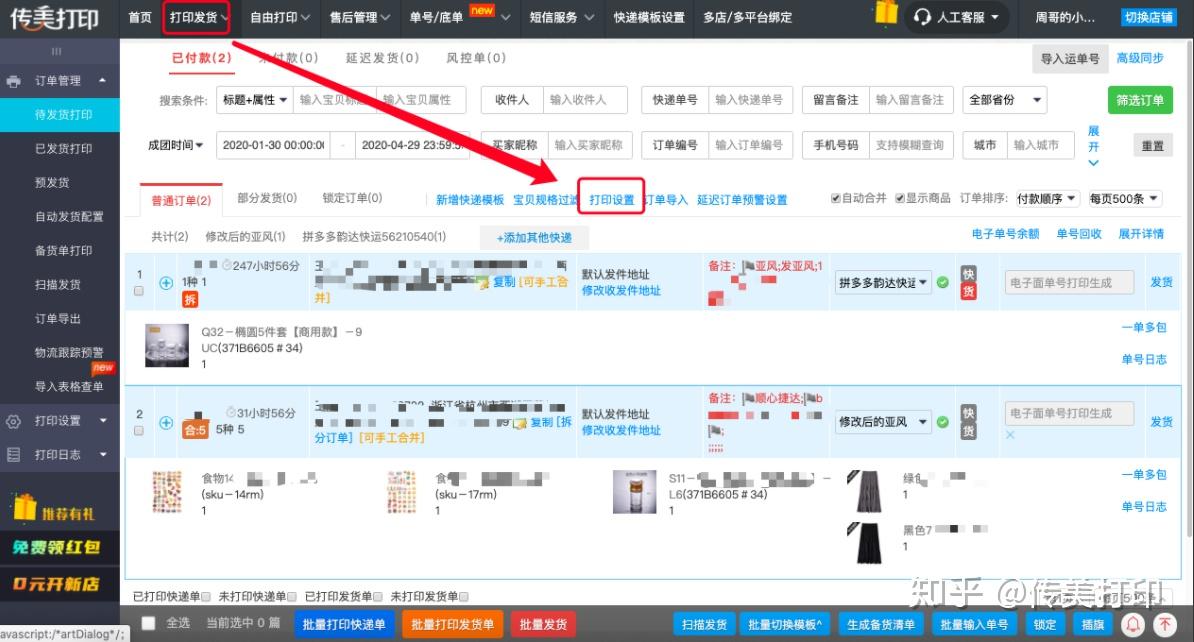Screen dimensions: 1194x642
Task: Click the 打印设置 gear icon in the sidebar
Action: (13, 421)
